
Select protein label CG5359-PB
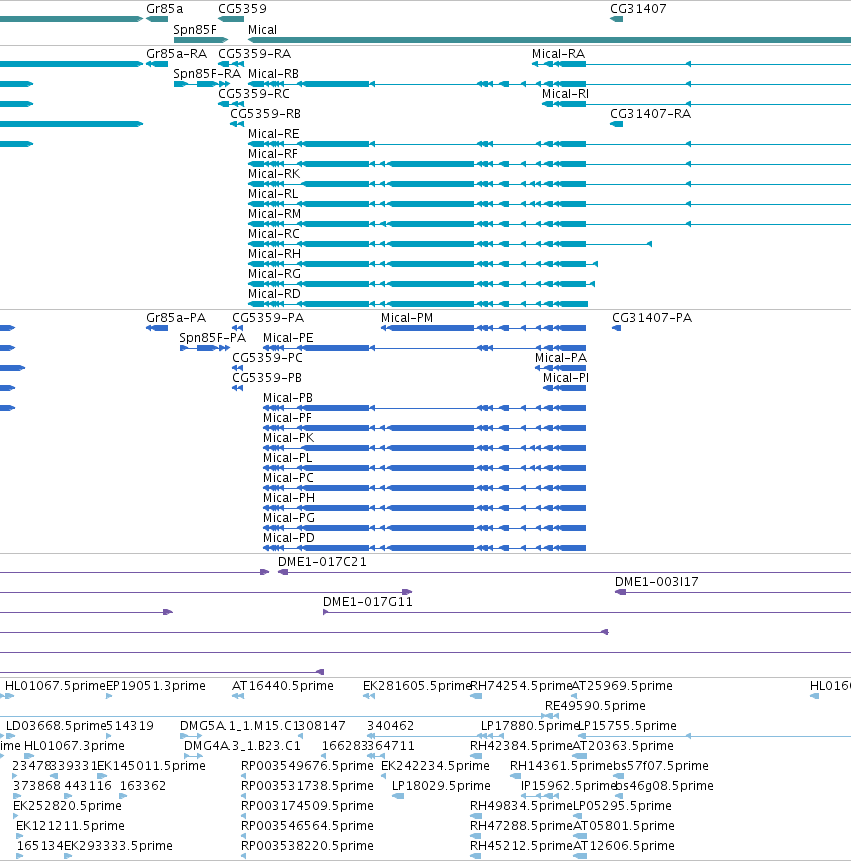[267, 378]
